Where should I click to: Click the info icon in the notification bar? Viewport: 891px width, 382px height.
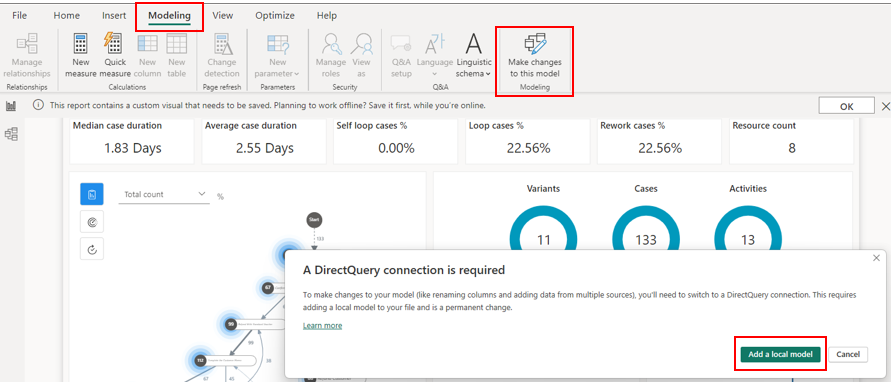(x=38, y=105)
